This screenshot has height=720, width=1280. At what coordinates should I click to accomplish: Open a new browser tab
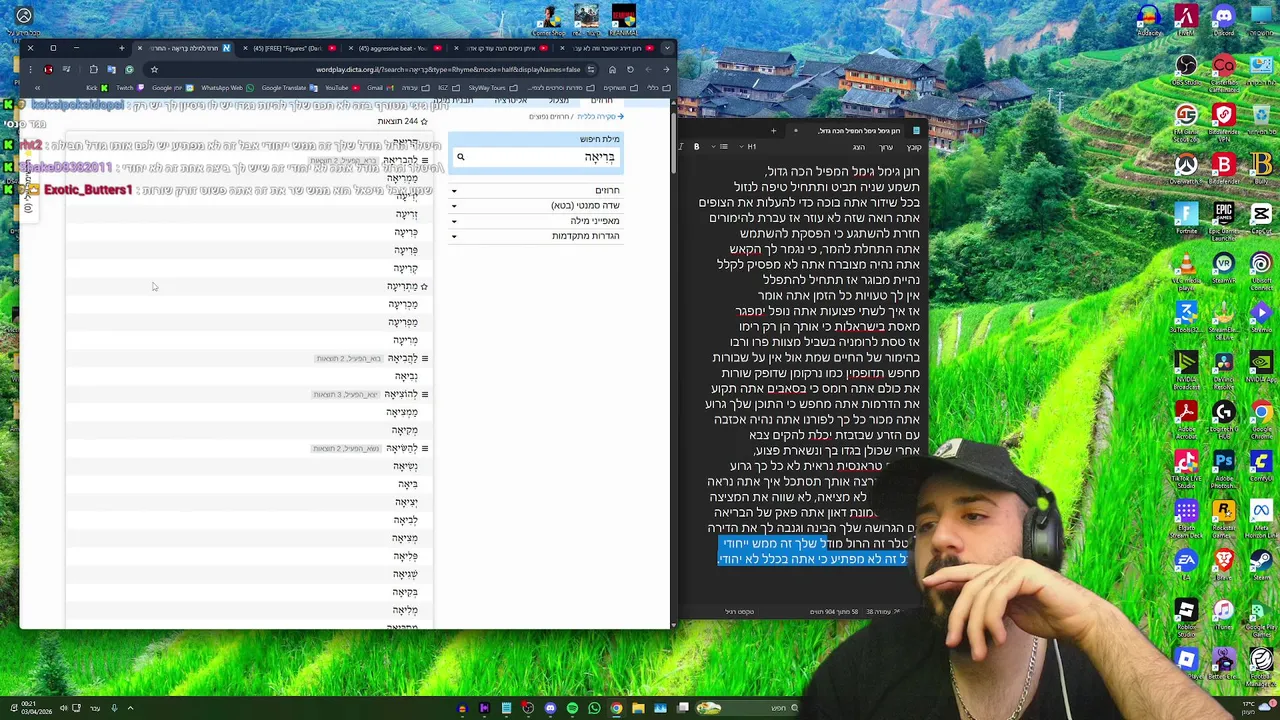122,48
